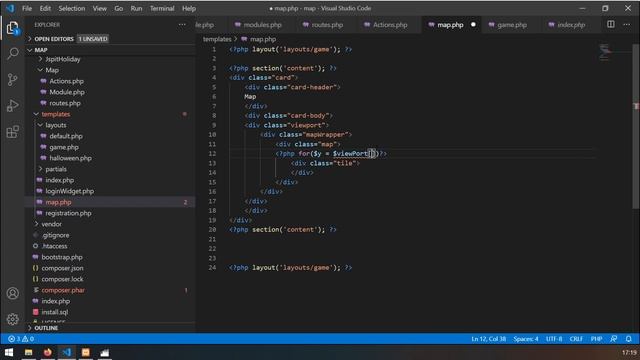Screen dimensions: 640x360
Task: Click the Explorer more actions ellipsis
Action: coord(182,25)
